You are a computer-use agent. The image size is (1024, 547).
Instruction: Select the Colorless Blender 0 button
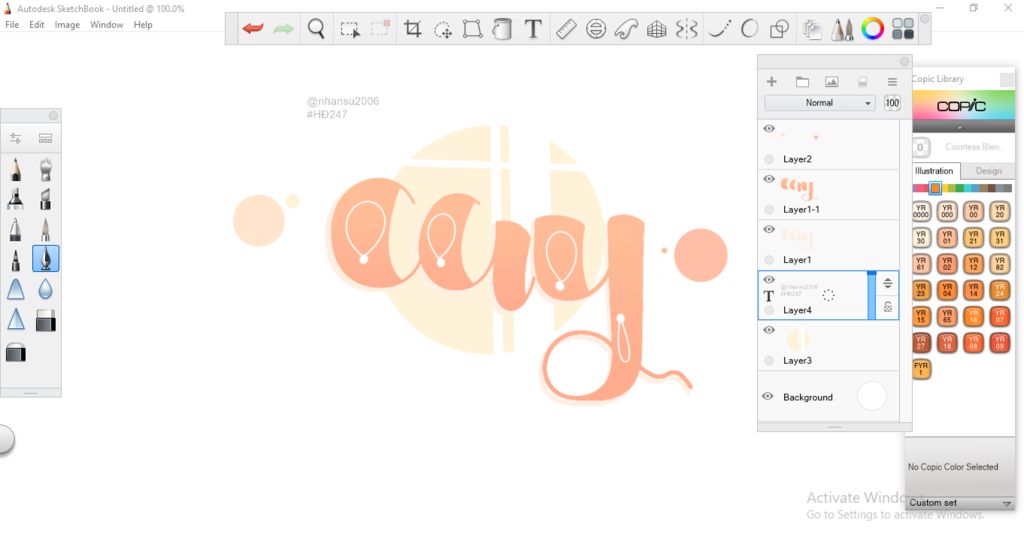[920, 147]
